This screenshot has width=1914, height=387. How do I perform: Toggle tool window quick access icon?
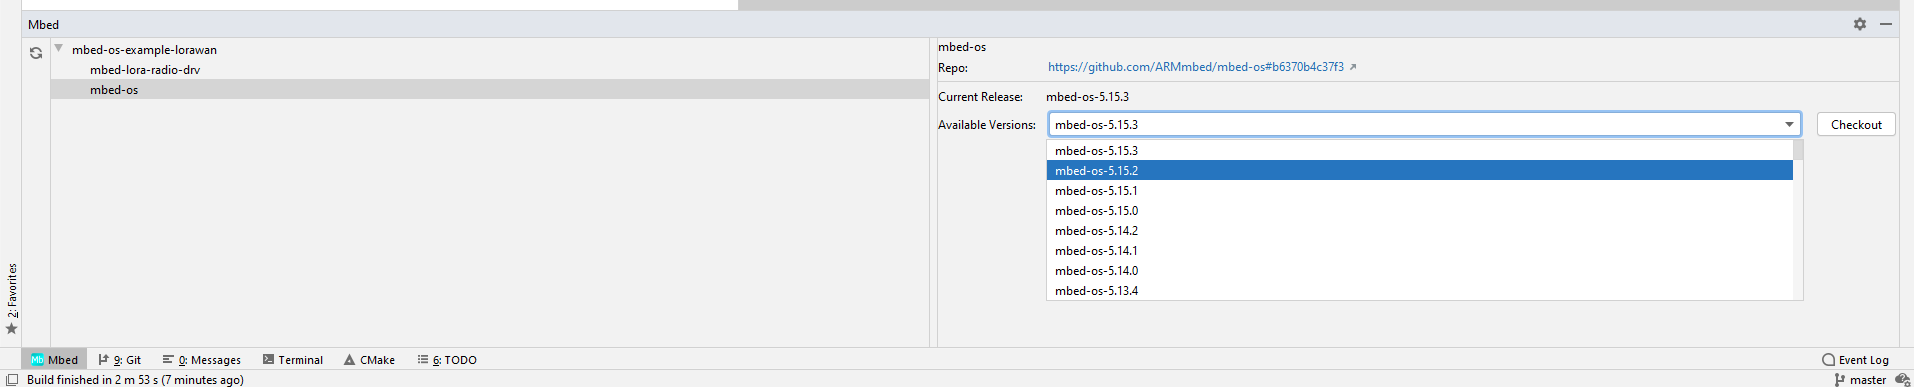pos(12,380)
